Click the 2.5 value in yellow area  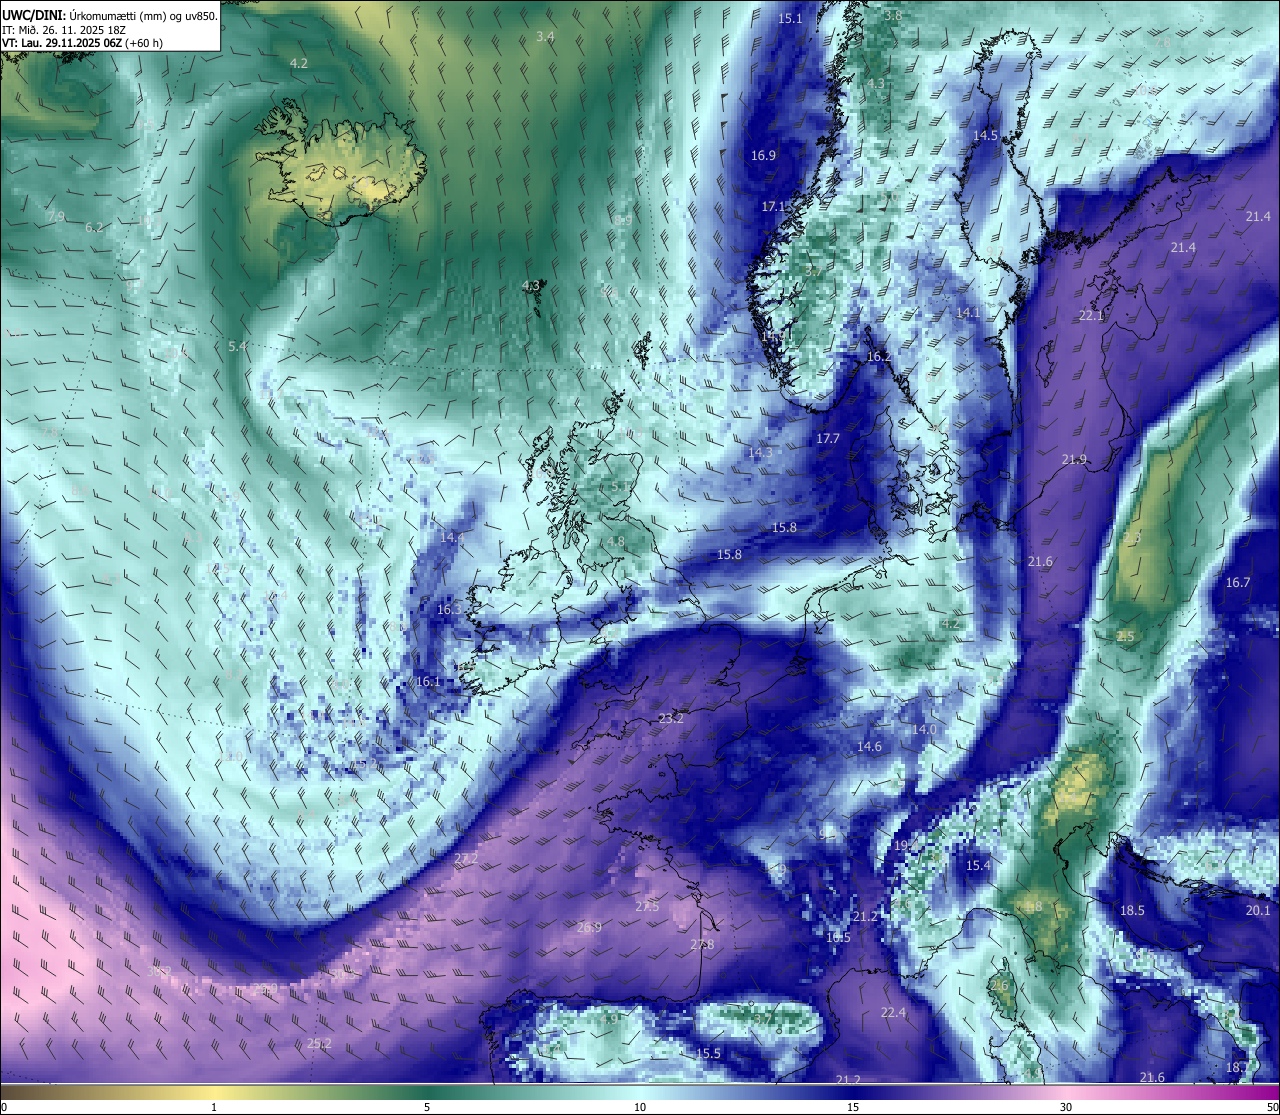1126,636
